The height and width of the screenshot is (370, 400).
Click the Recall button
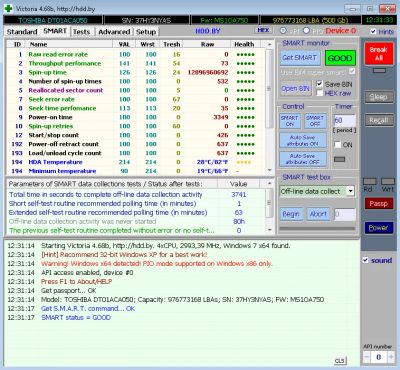tap(379, 120)
